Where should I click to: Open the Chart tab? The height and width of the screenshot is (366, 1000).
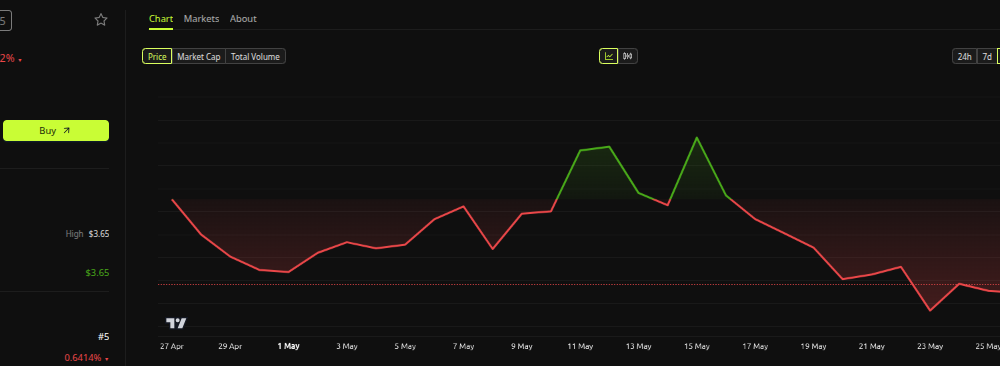[x=161, y=18]
